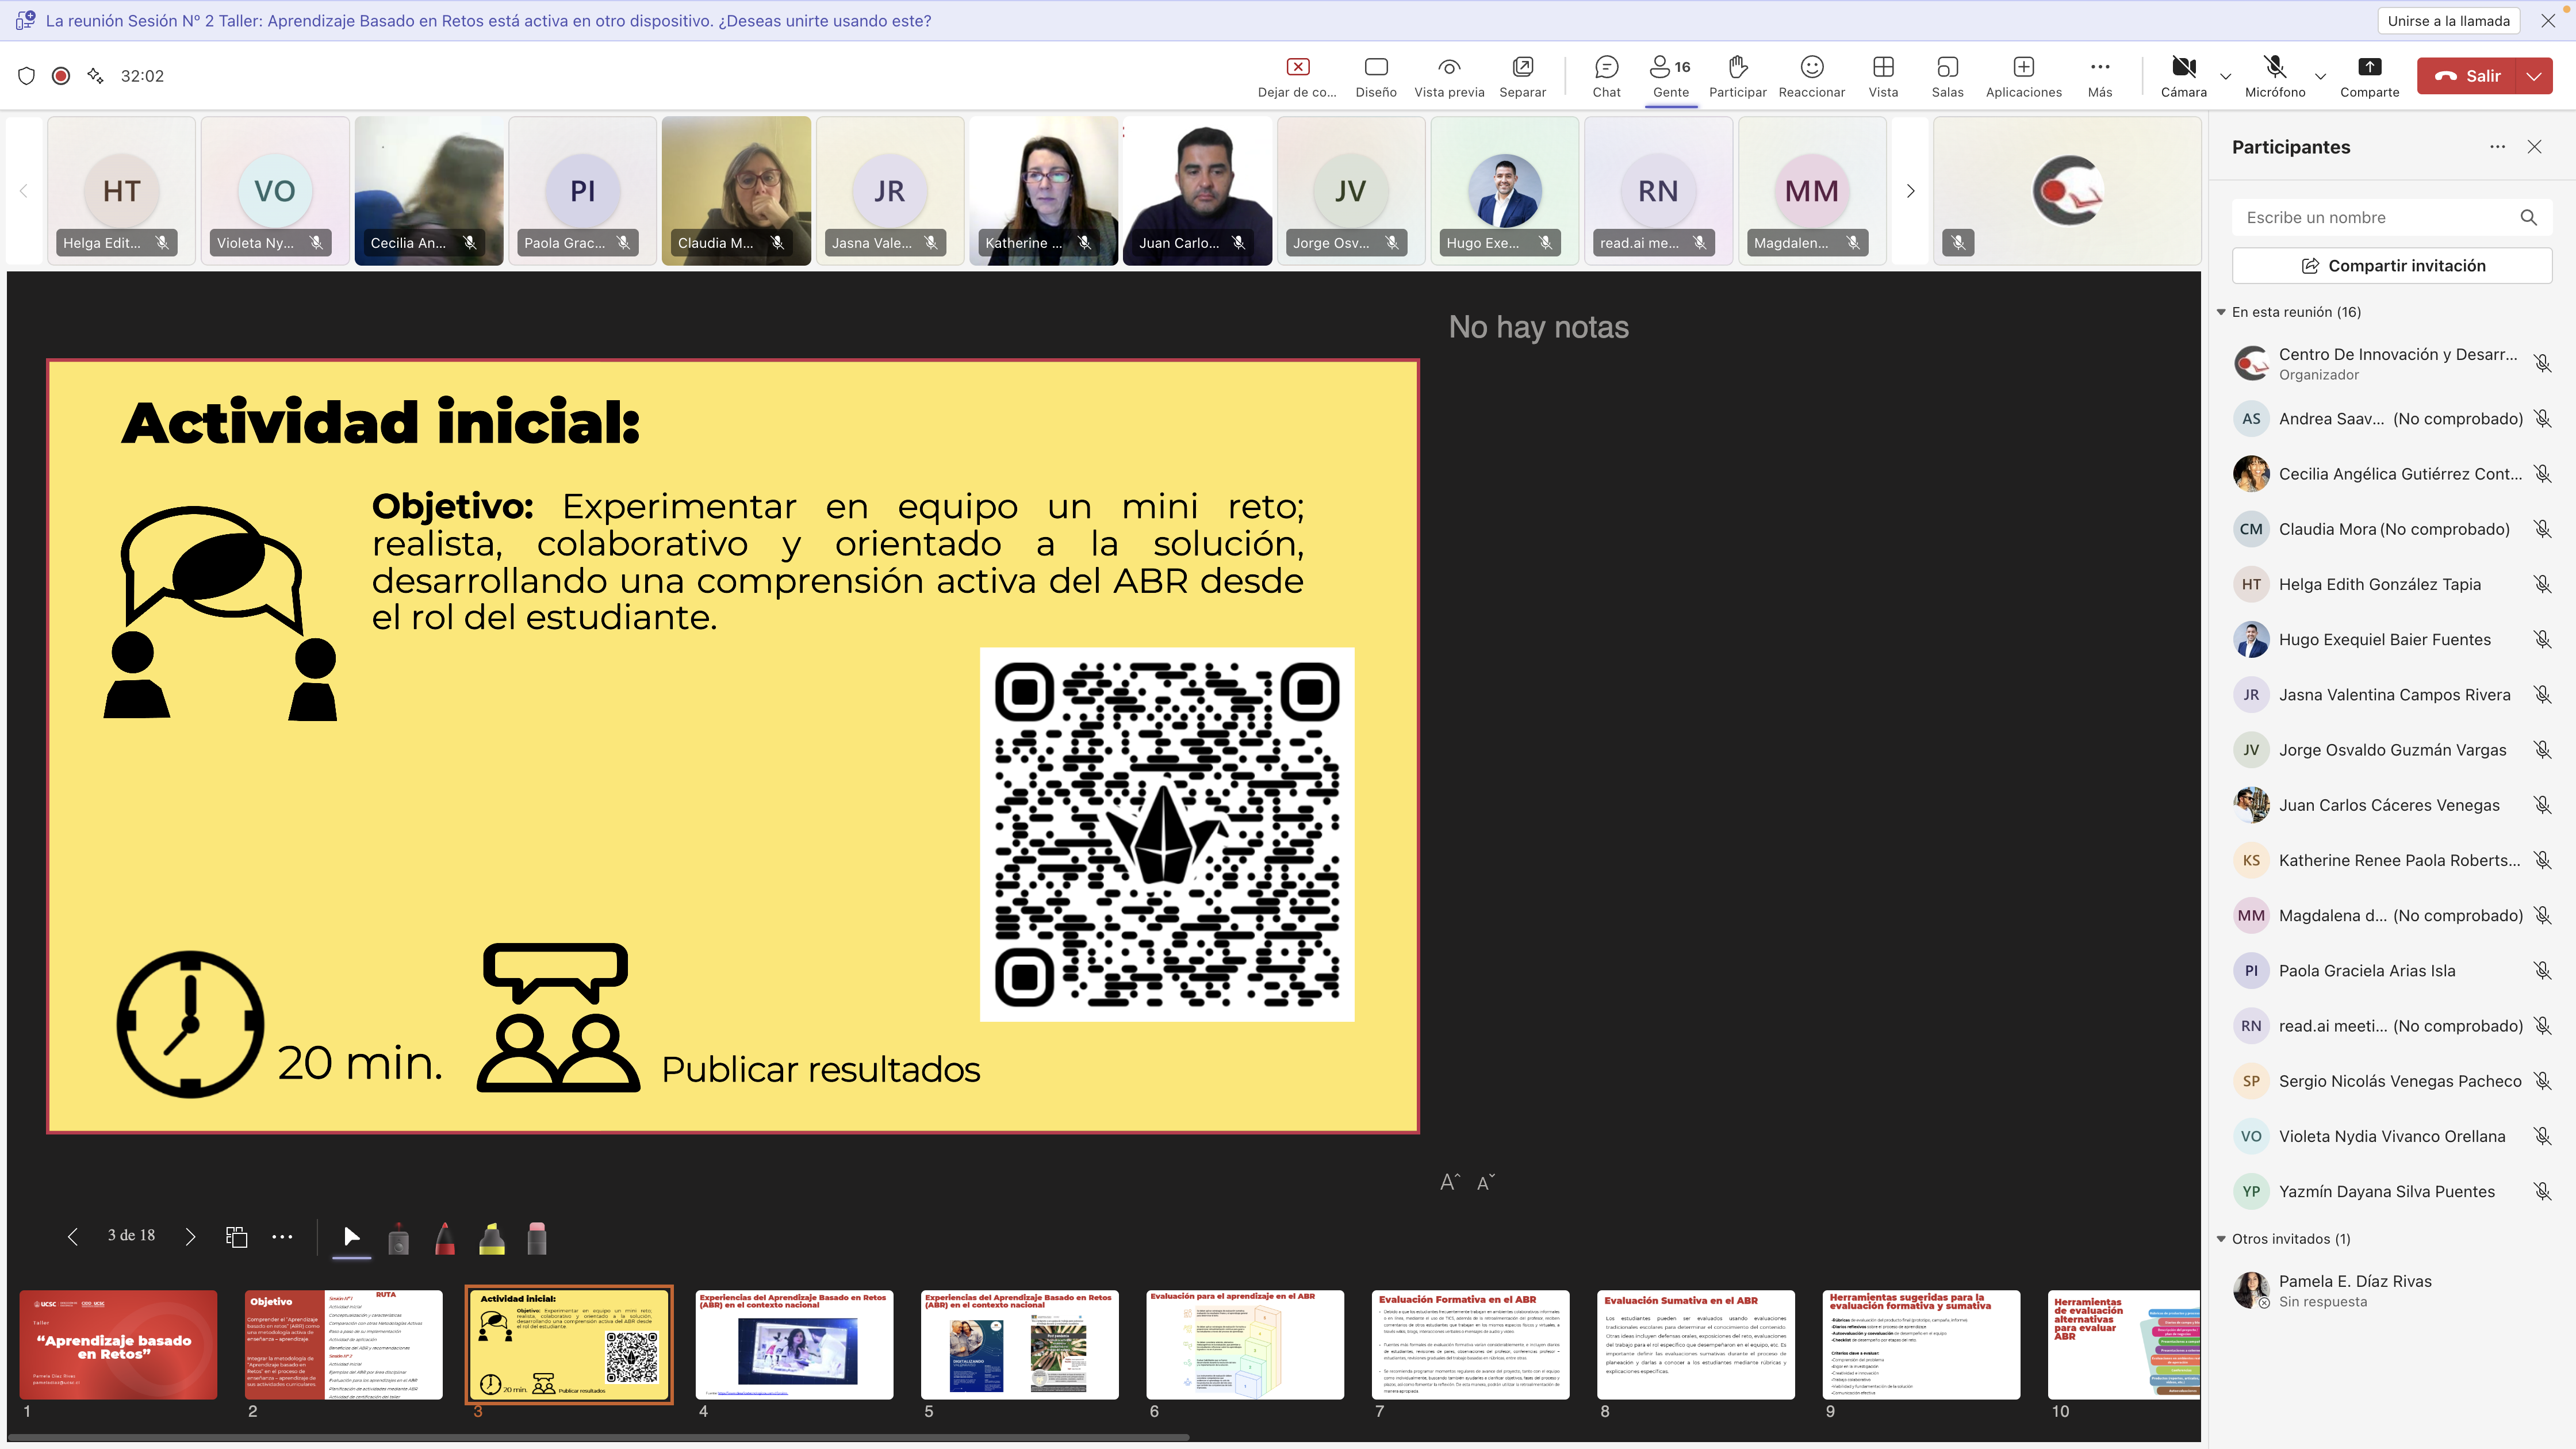Collapse the En esta reunión (16) list
The width and height of the screenshot is (2576, 1449).
click(x=2221, y=312)
